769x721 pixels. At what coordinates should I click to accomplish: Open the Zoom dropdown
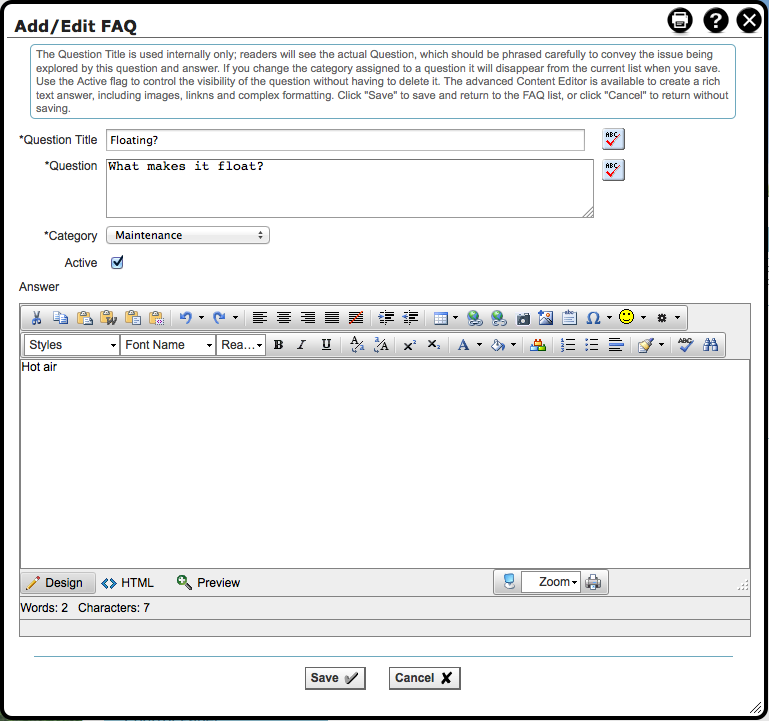(551, 582)
